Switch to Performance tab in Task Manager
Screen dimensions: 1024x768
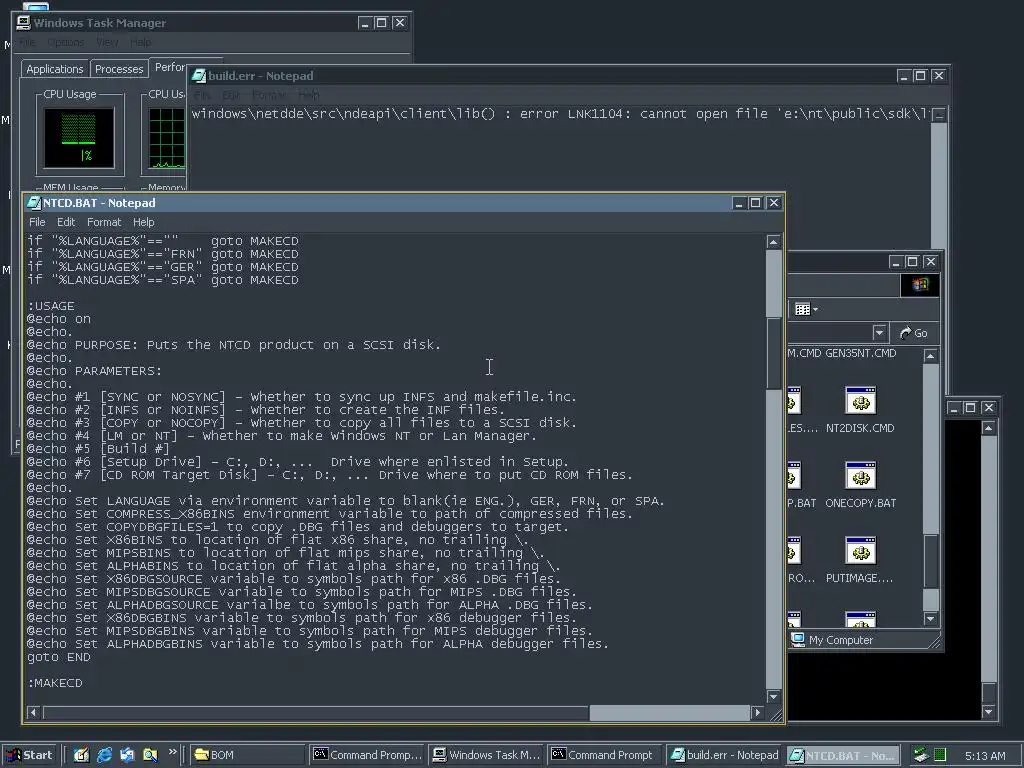pos(168,67)
